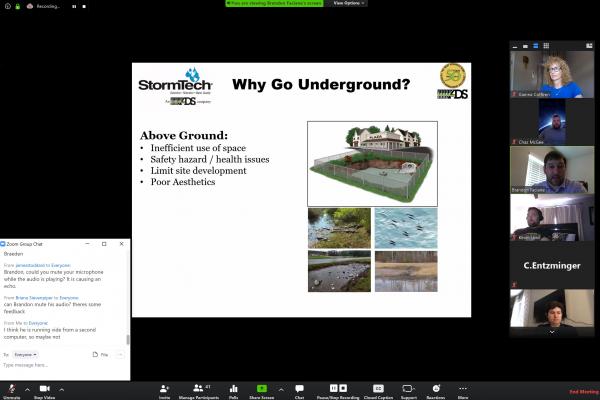
Task: Click the retention pond illustration on slide
Action: pos(372,164)
